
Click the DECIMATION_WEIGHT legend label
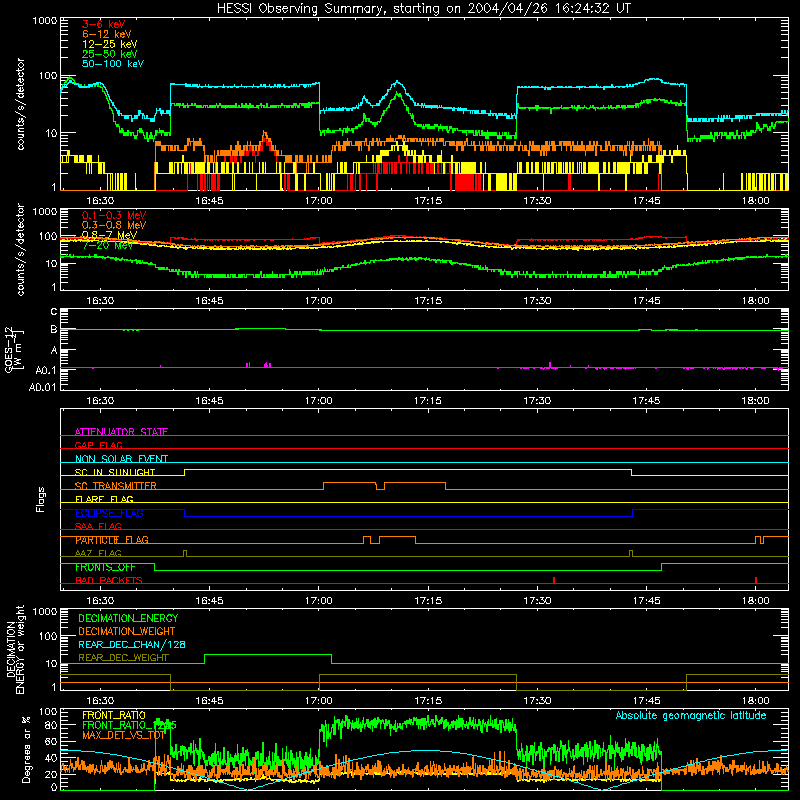(x=127, y=631)
